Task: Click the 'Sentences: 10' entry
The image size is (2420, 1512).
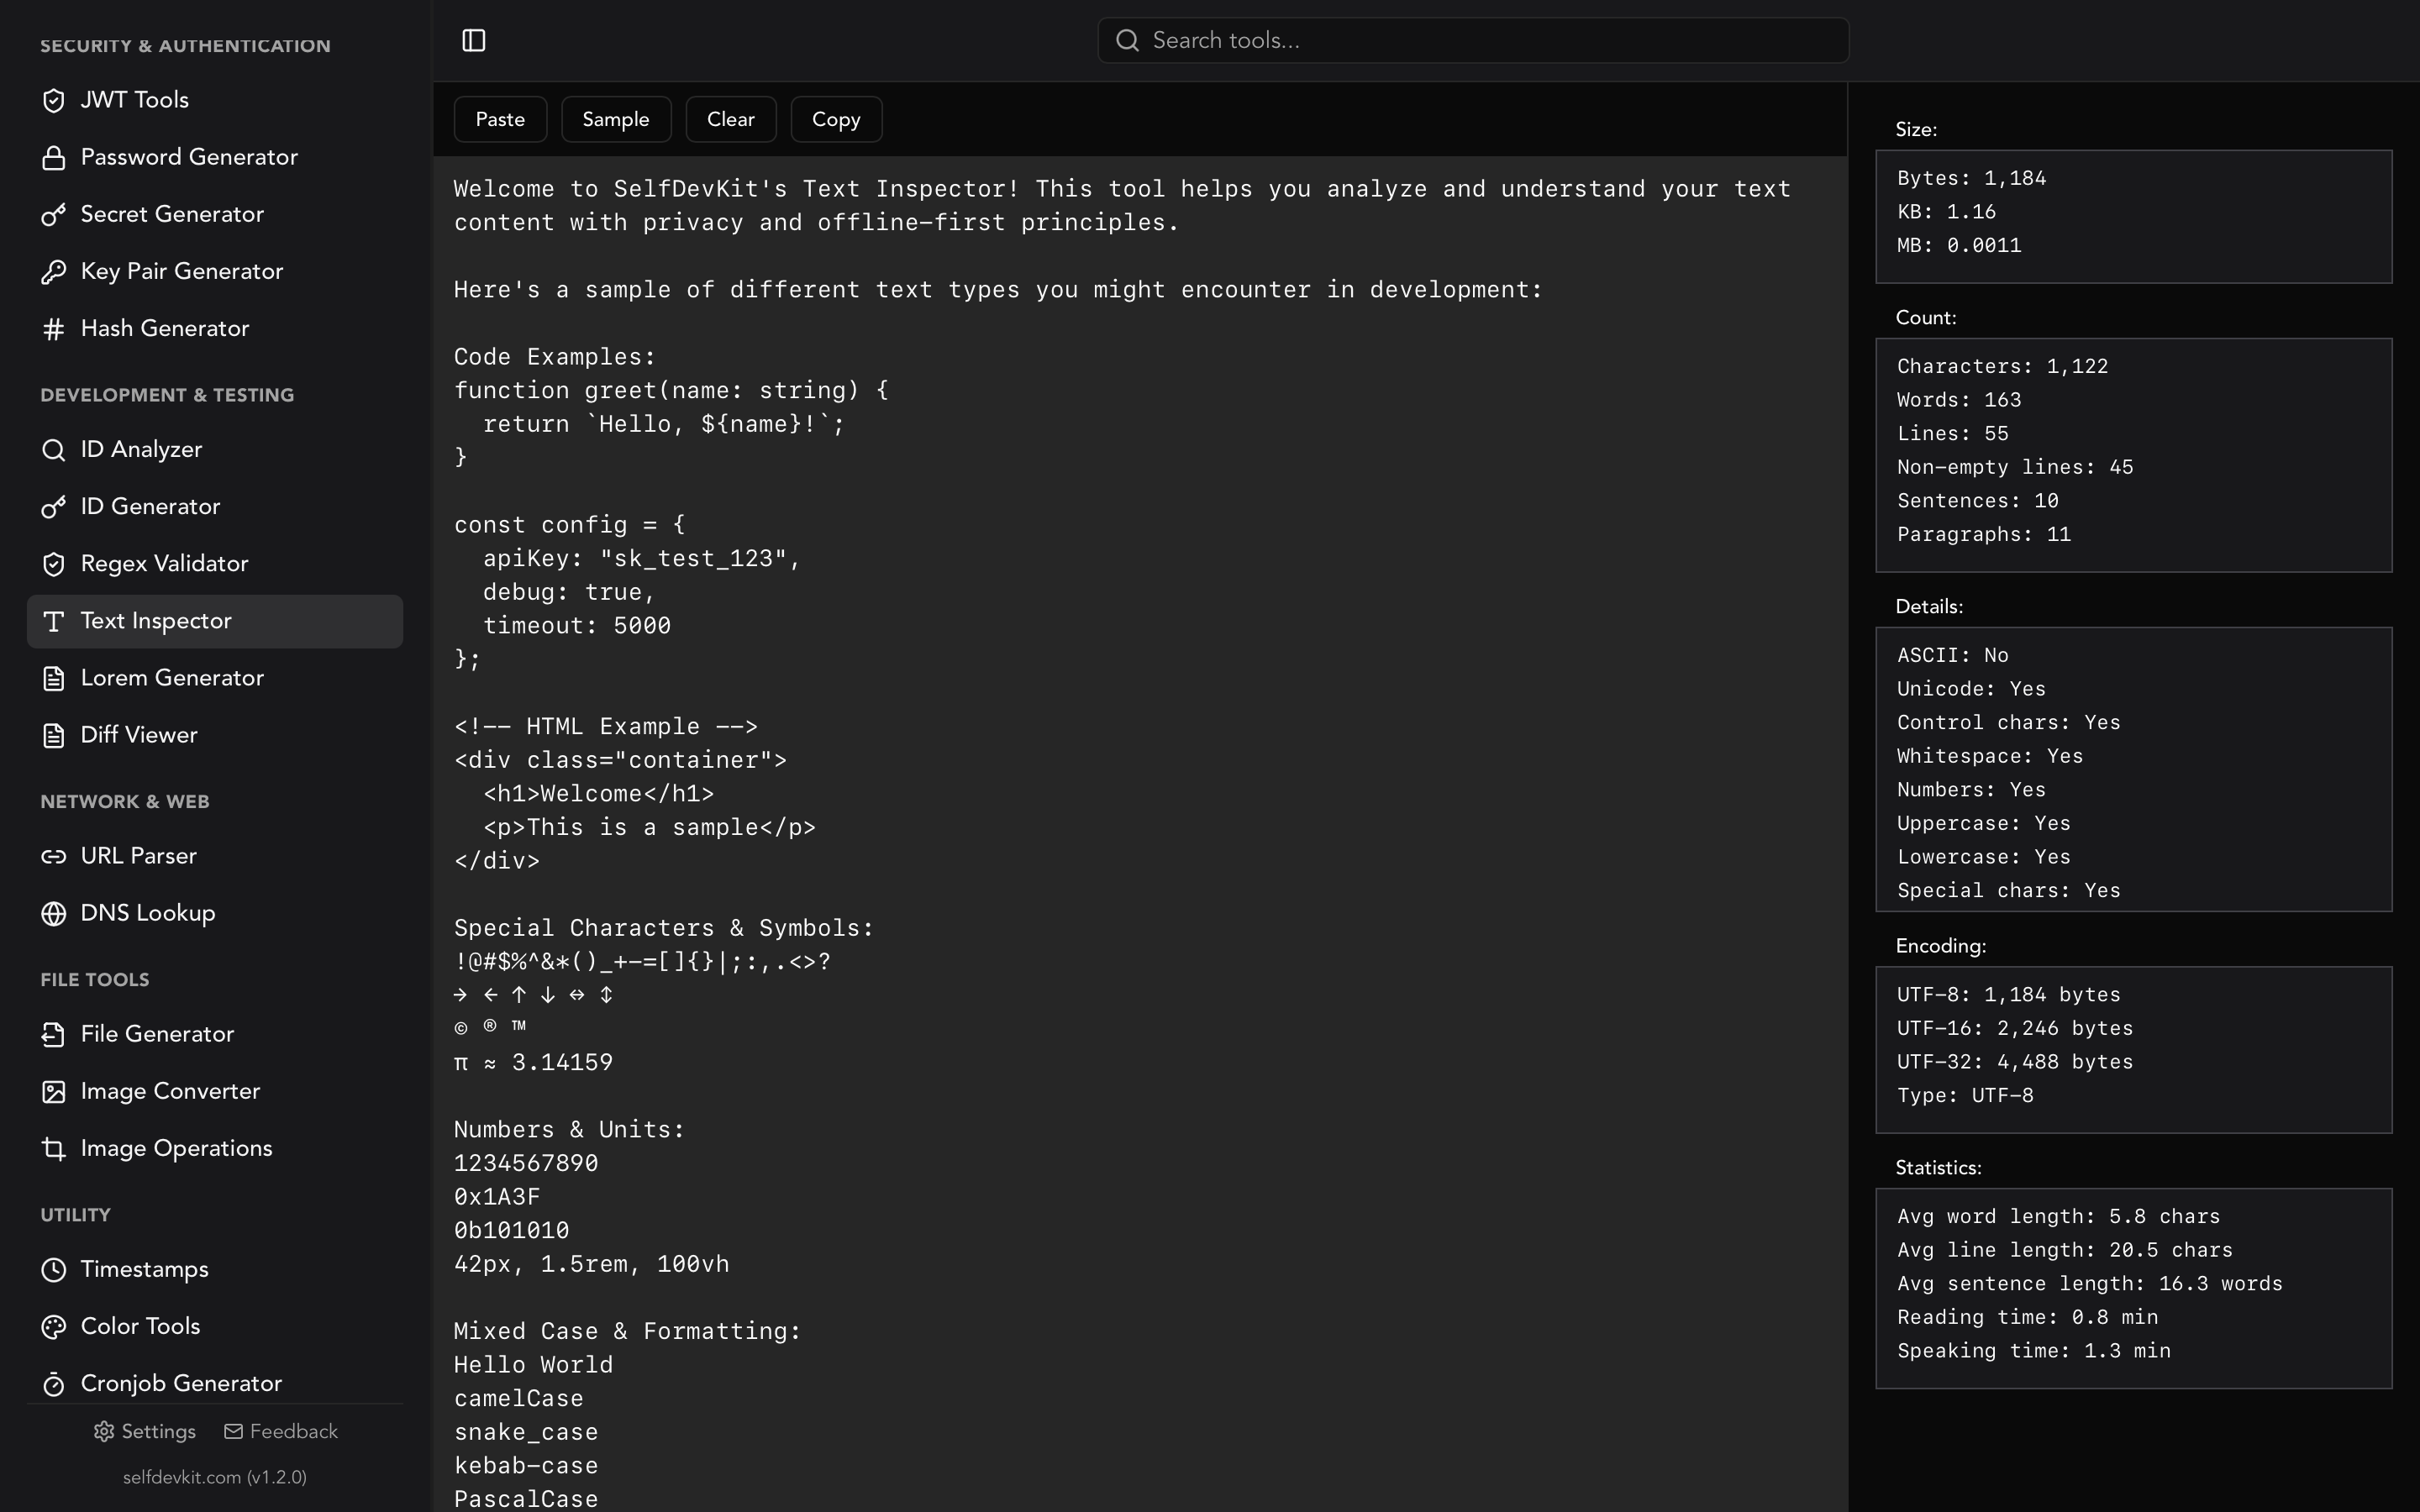Action: click(x=1978, y=501)
